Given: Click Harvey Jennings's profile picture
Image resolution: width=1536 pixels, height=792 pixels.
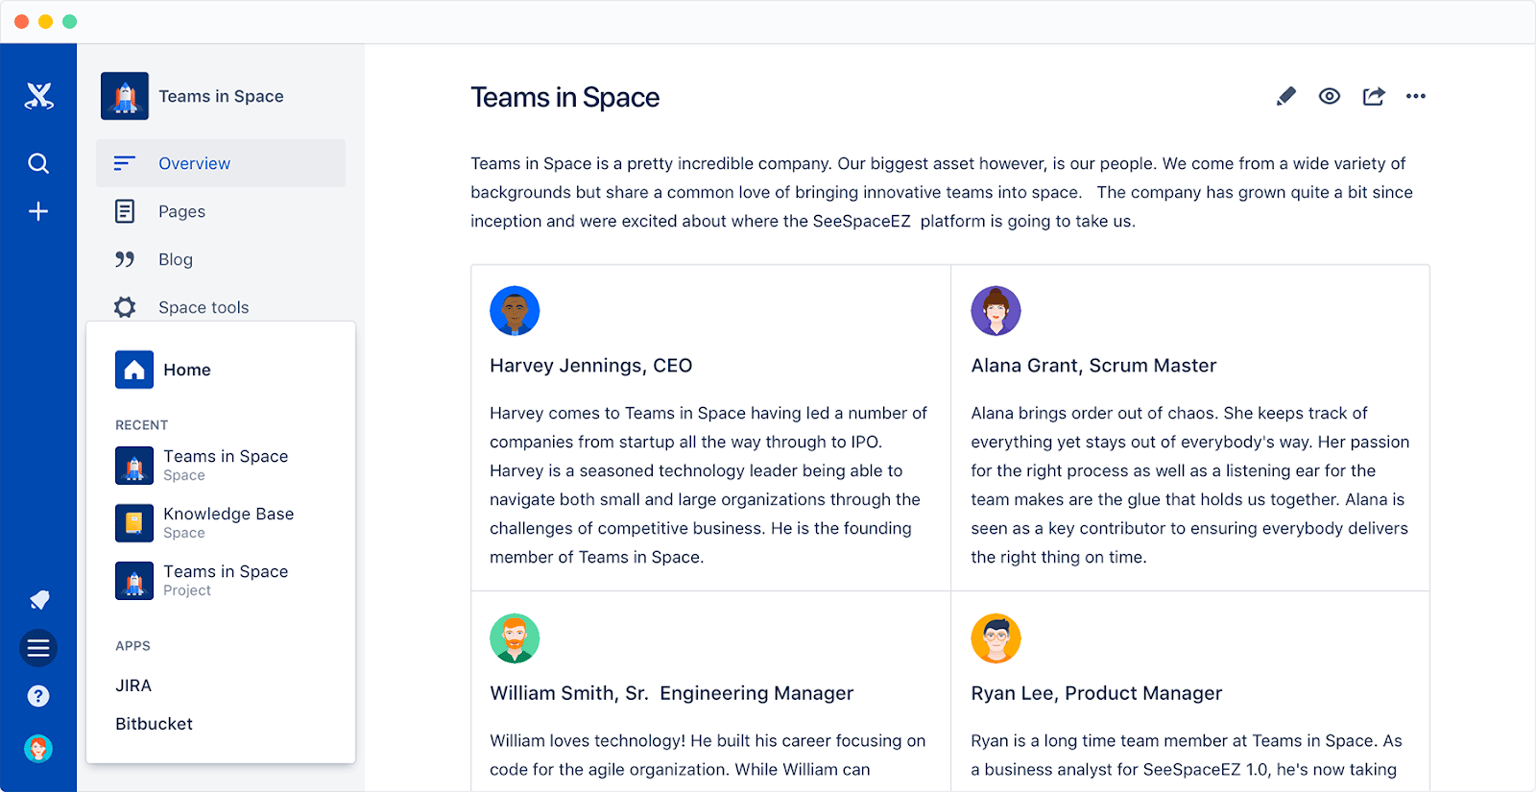Looking at the screenshot, I should tap(514, 310).
